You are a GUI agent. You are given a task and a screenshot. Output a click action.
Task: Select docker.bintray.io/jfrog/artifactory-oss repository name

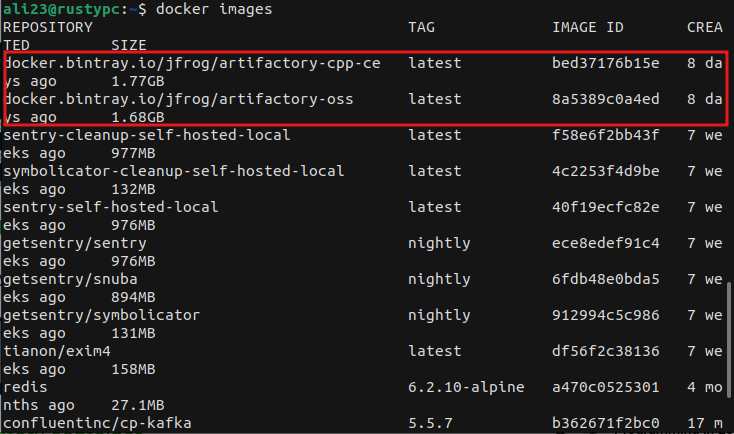[179, 99]
